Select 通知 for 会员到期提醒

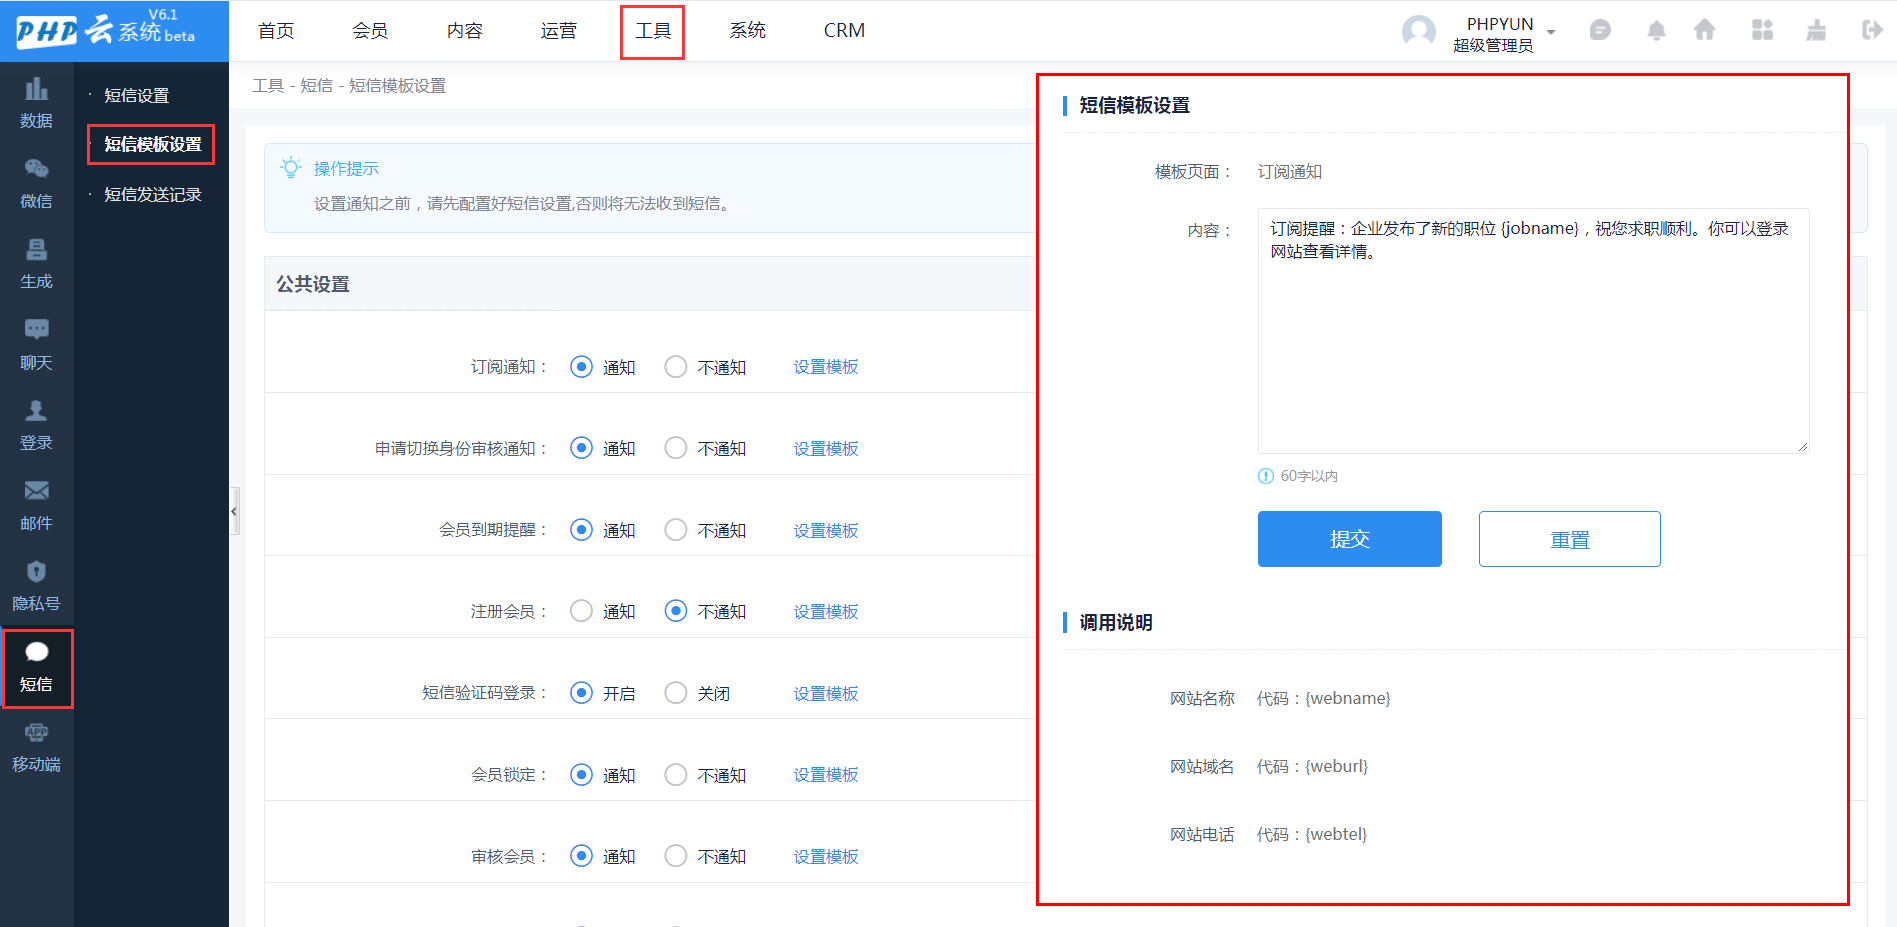tap(581, 530)
